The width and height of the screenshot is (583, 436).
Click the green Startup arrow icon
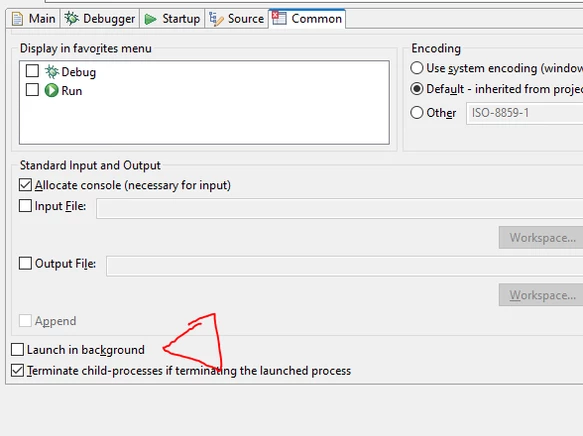(150, 19)
